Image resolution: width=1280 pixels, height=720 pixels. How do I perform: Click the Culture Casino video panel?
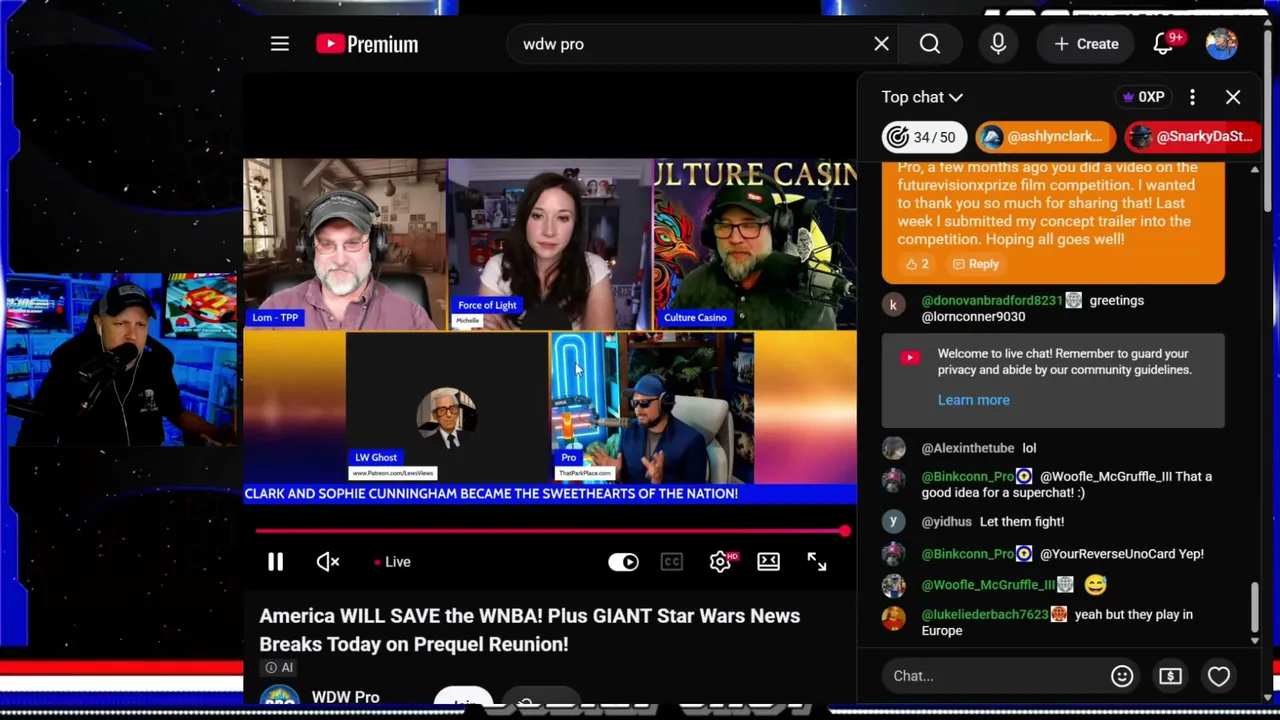tap(755, 244)
